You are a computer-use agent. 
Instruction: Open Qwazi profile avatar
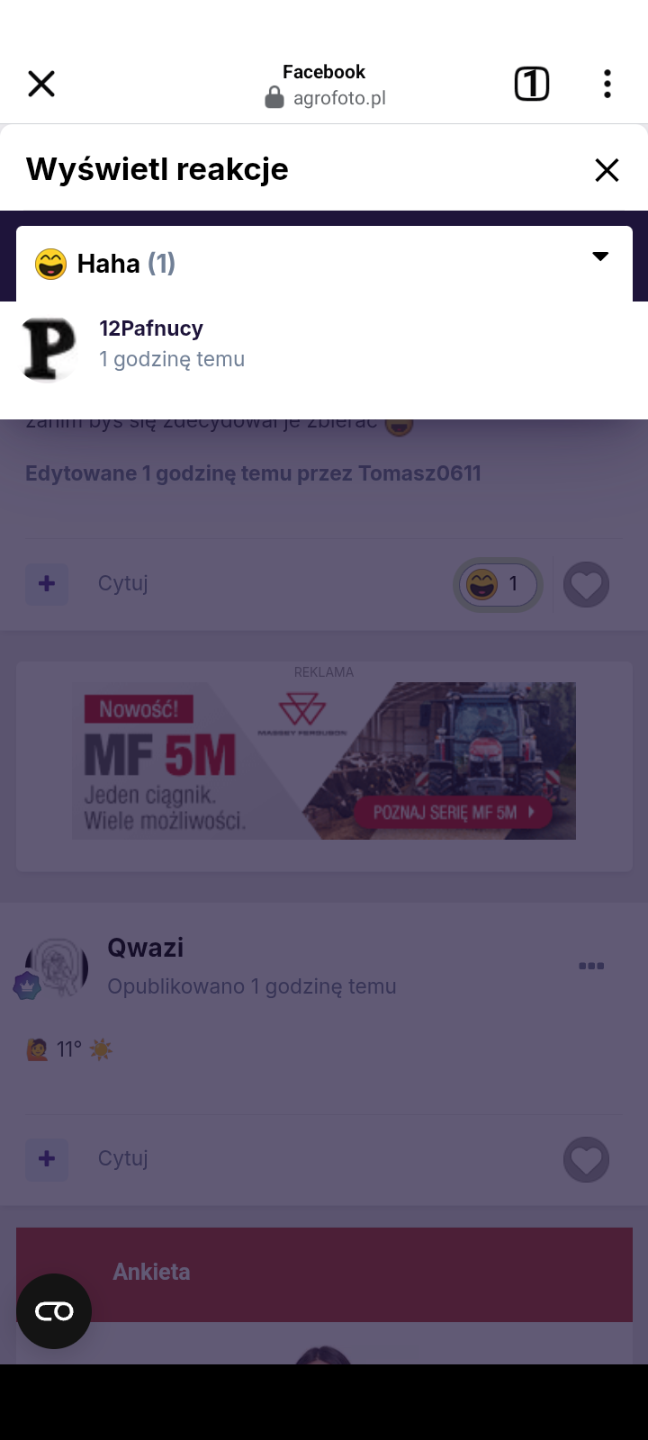57,967
